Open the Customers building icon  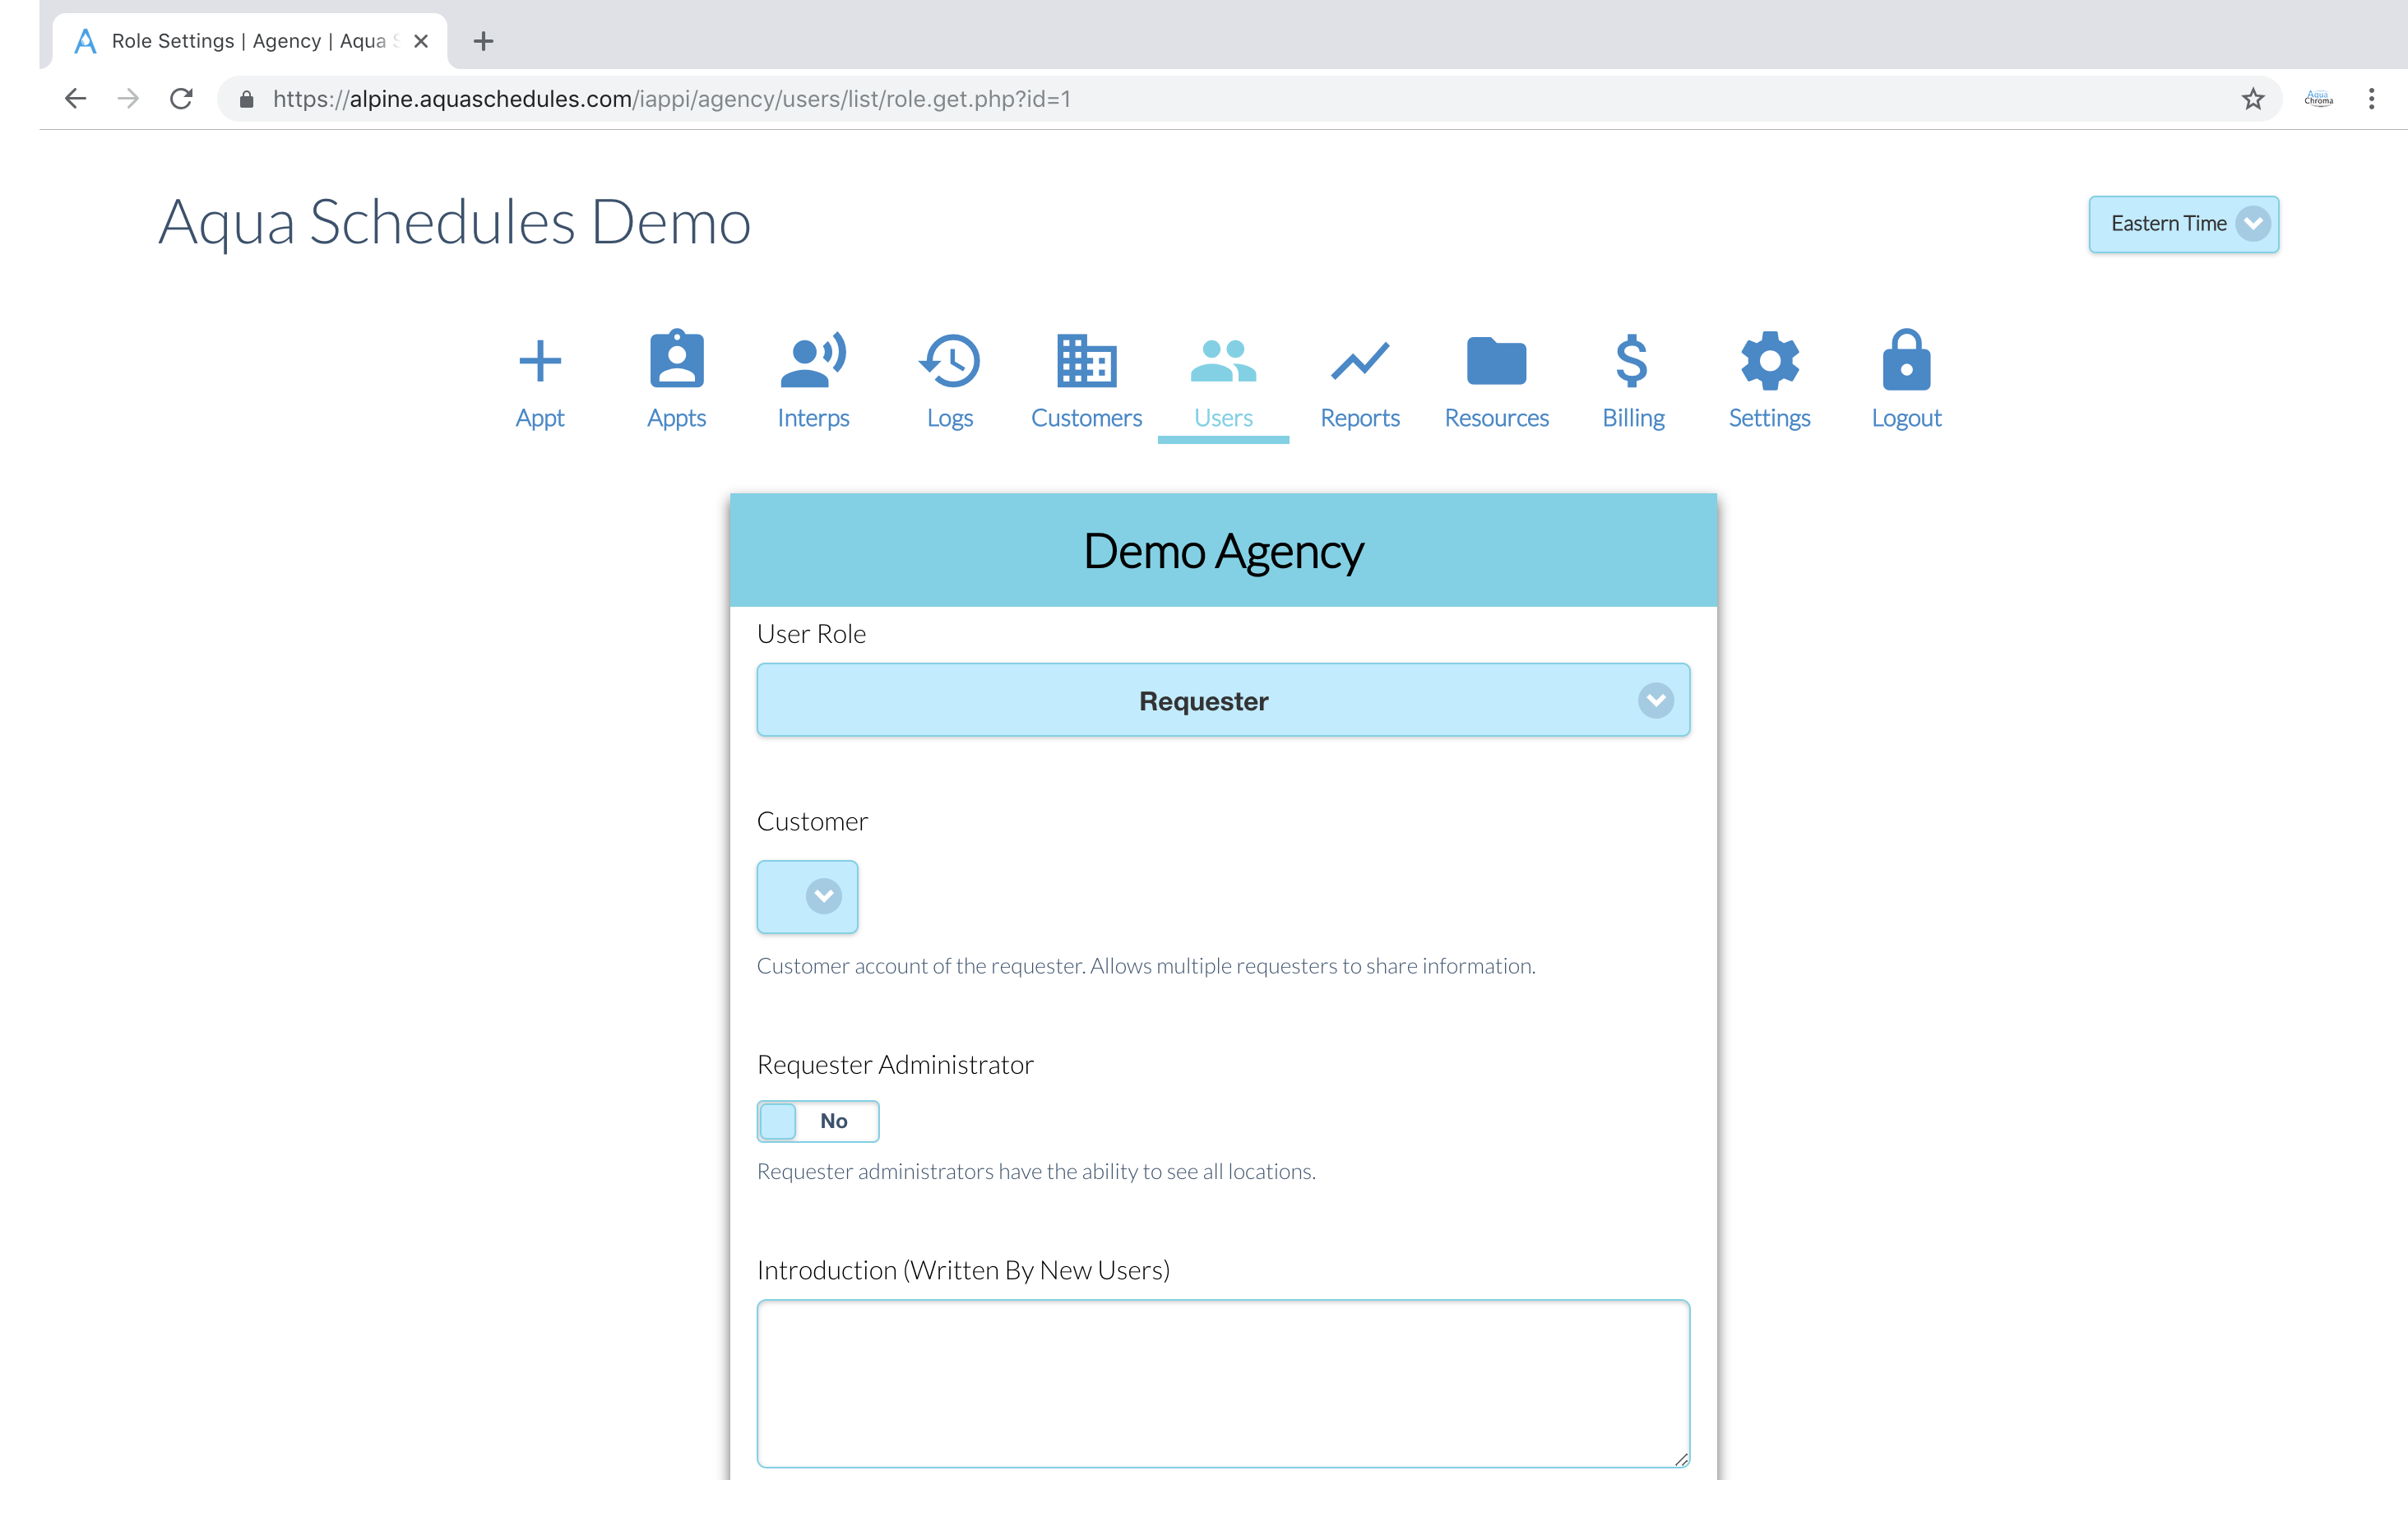(x=1086, y=360)
